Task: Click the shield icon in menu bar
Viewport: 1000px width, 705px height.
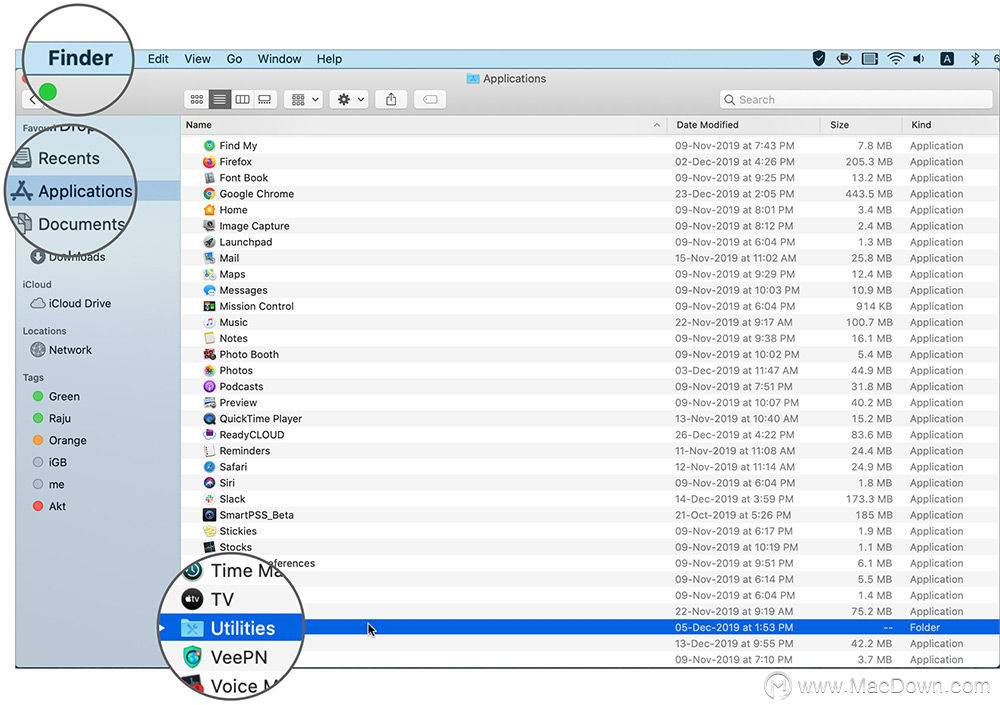Action: [x=819, y=59]
